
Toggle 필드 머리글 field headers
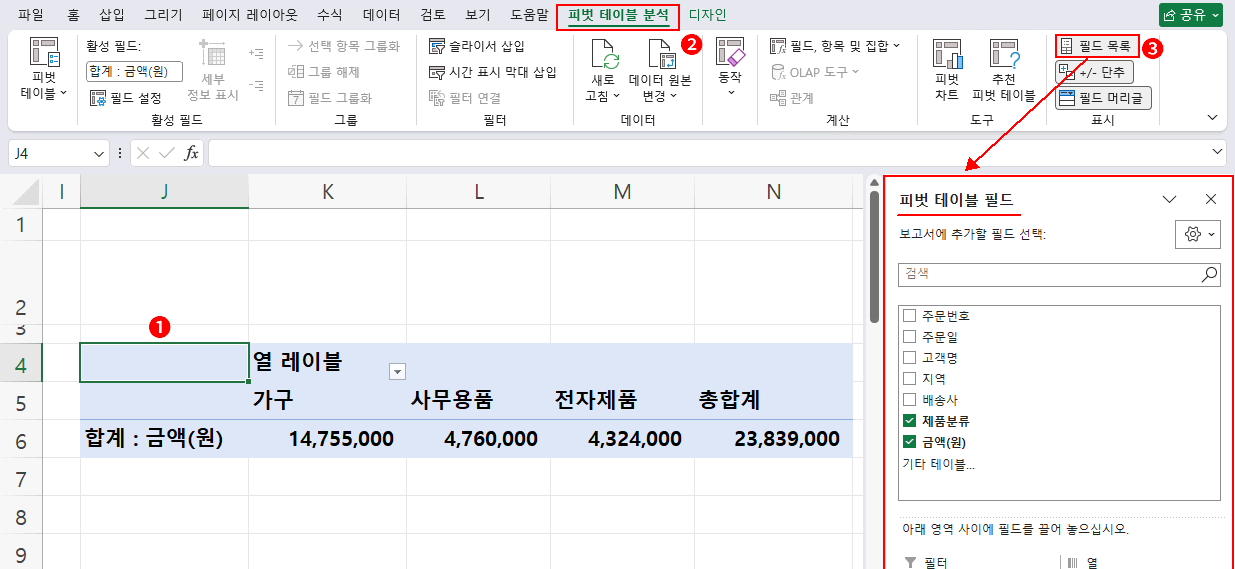tap(1103, 98)
